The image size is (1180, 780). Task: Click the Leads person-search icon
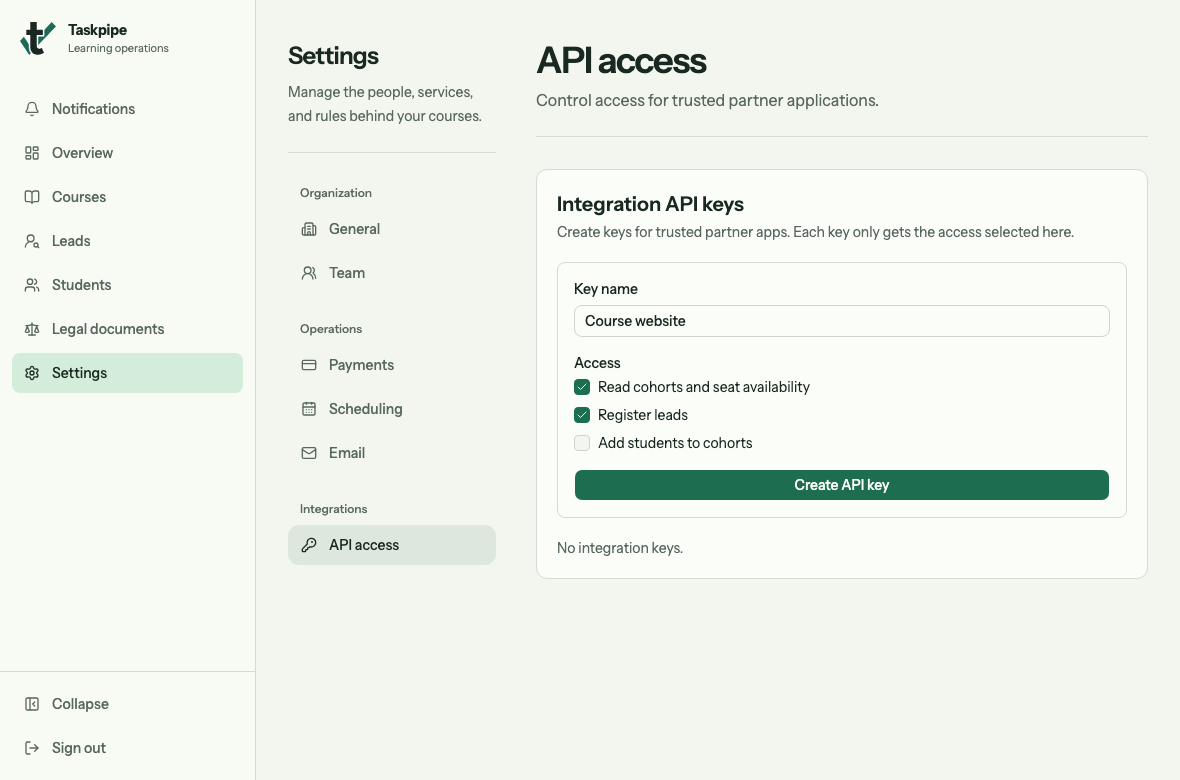[32, 241]
